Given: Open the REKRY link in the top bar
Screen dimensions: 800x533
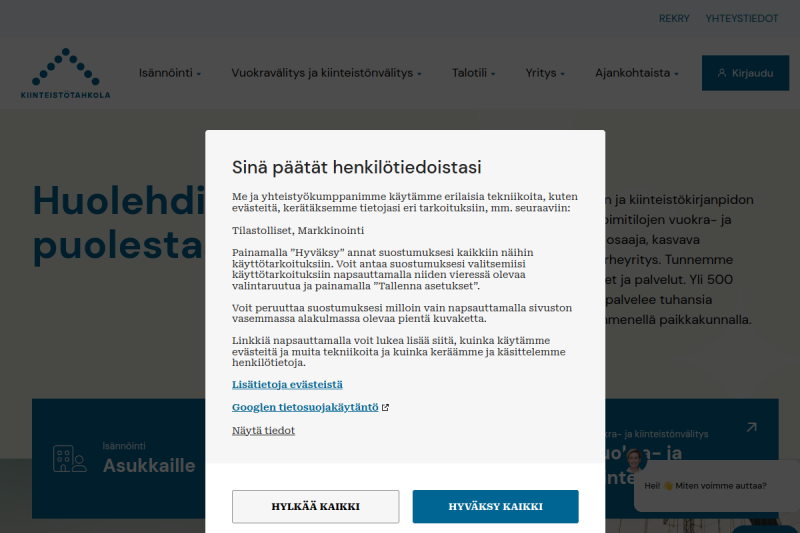Looking at the screenshot, I should [x=674, y=18].
